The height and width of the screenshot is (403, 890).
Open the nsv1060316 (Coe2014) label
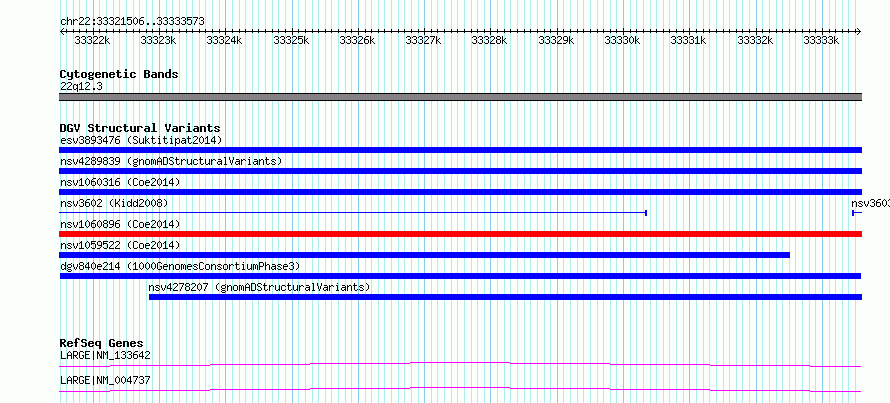click(120, 182)
